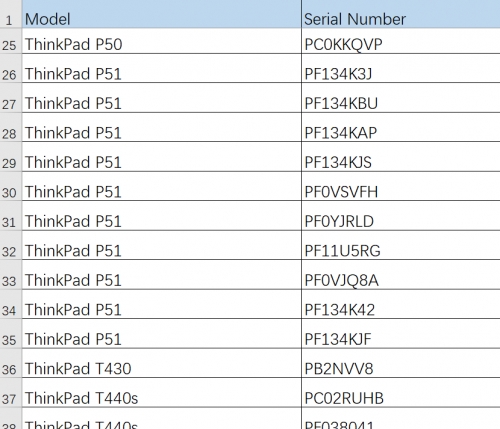Select serial PC02RUHB in row 37

[401, 392]
